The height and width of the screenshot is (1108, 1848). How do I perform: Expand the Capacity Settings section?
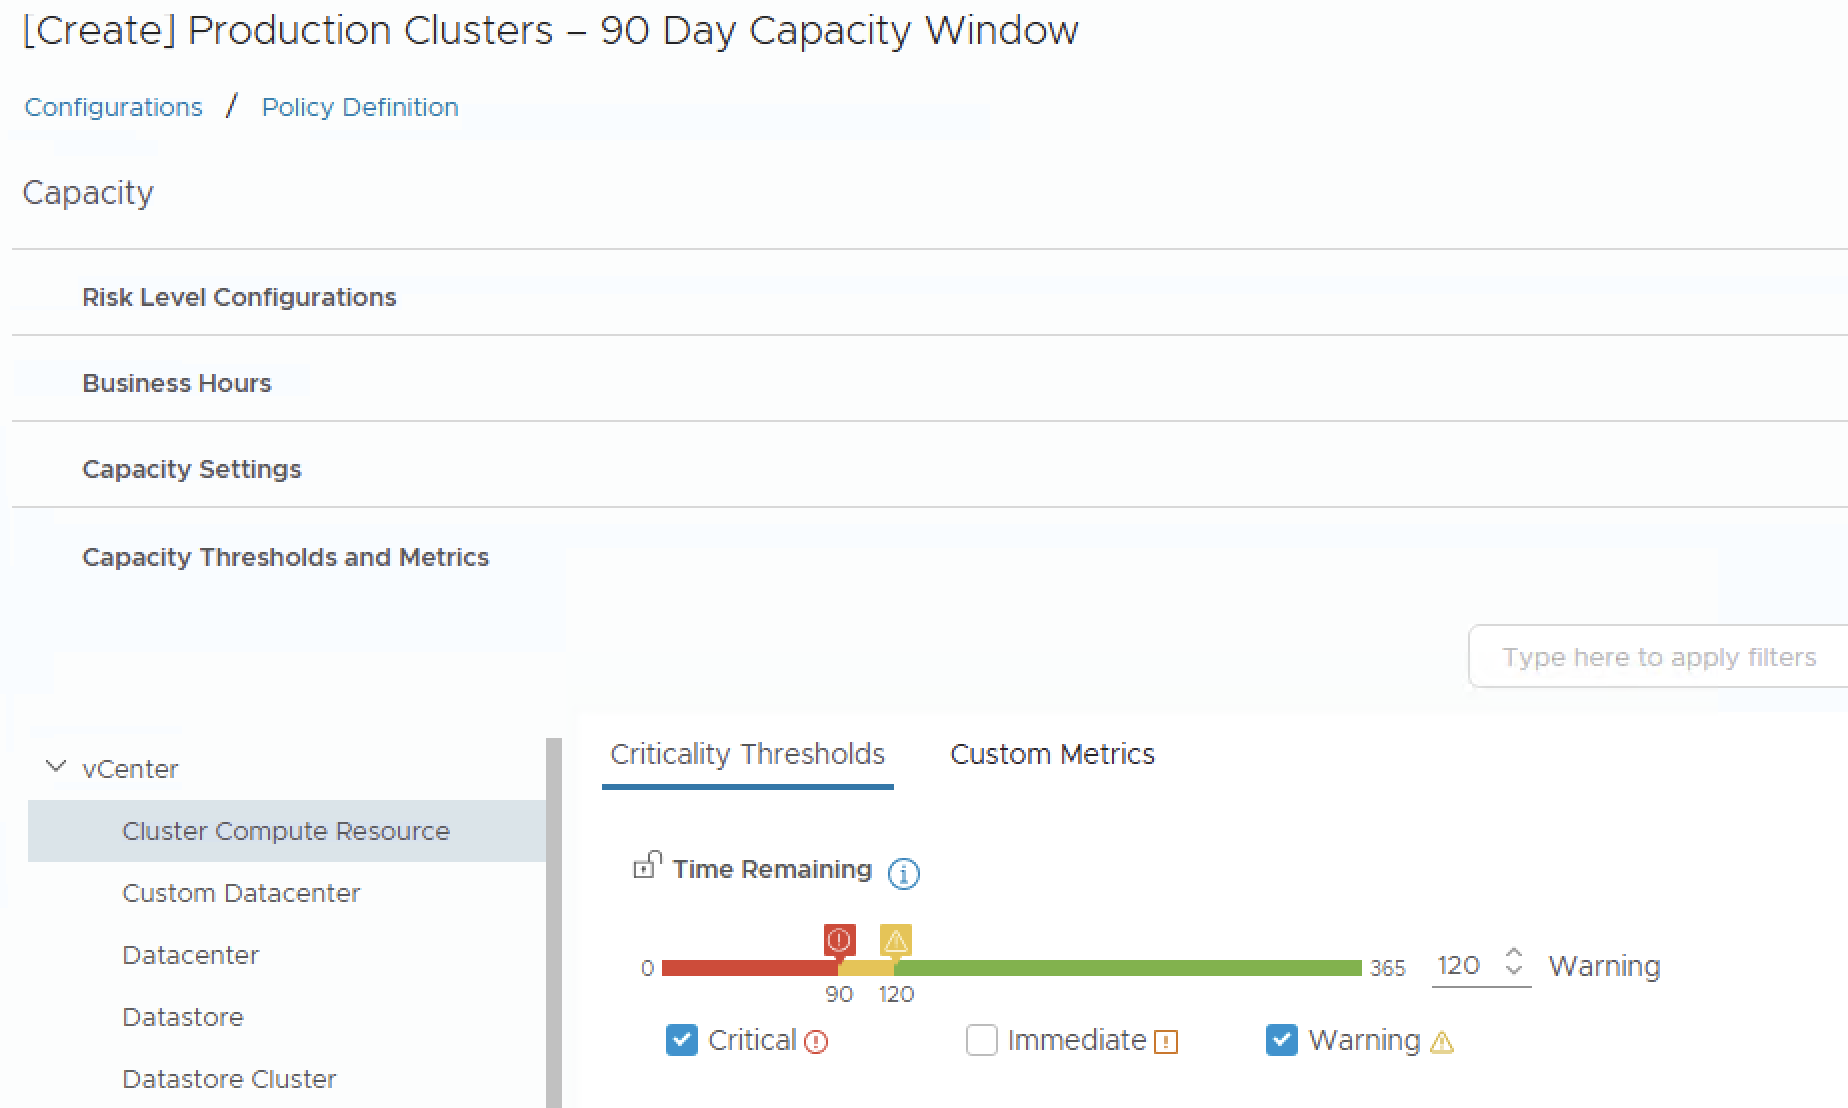click(192, 469)
